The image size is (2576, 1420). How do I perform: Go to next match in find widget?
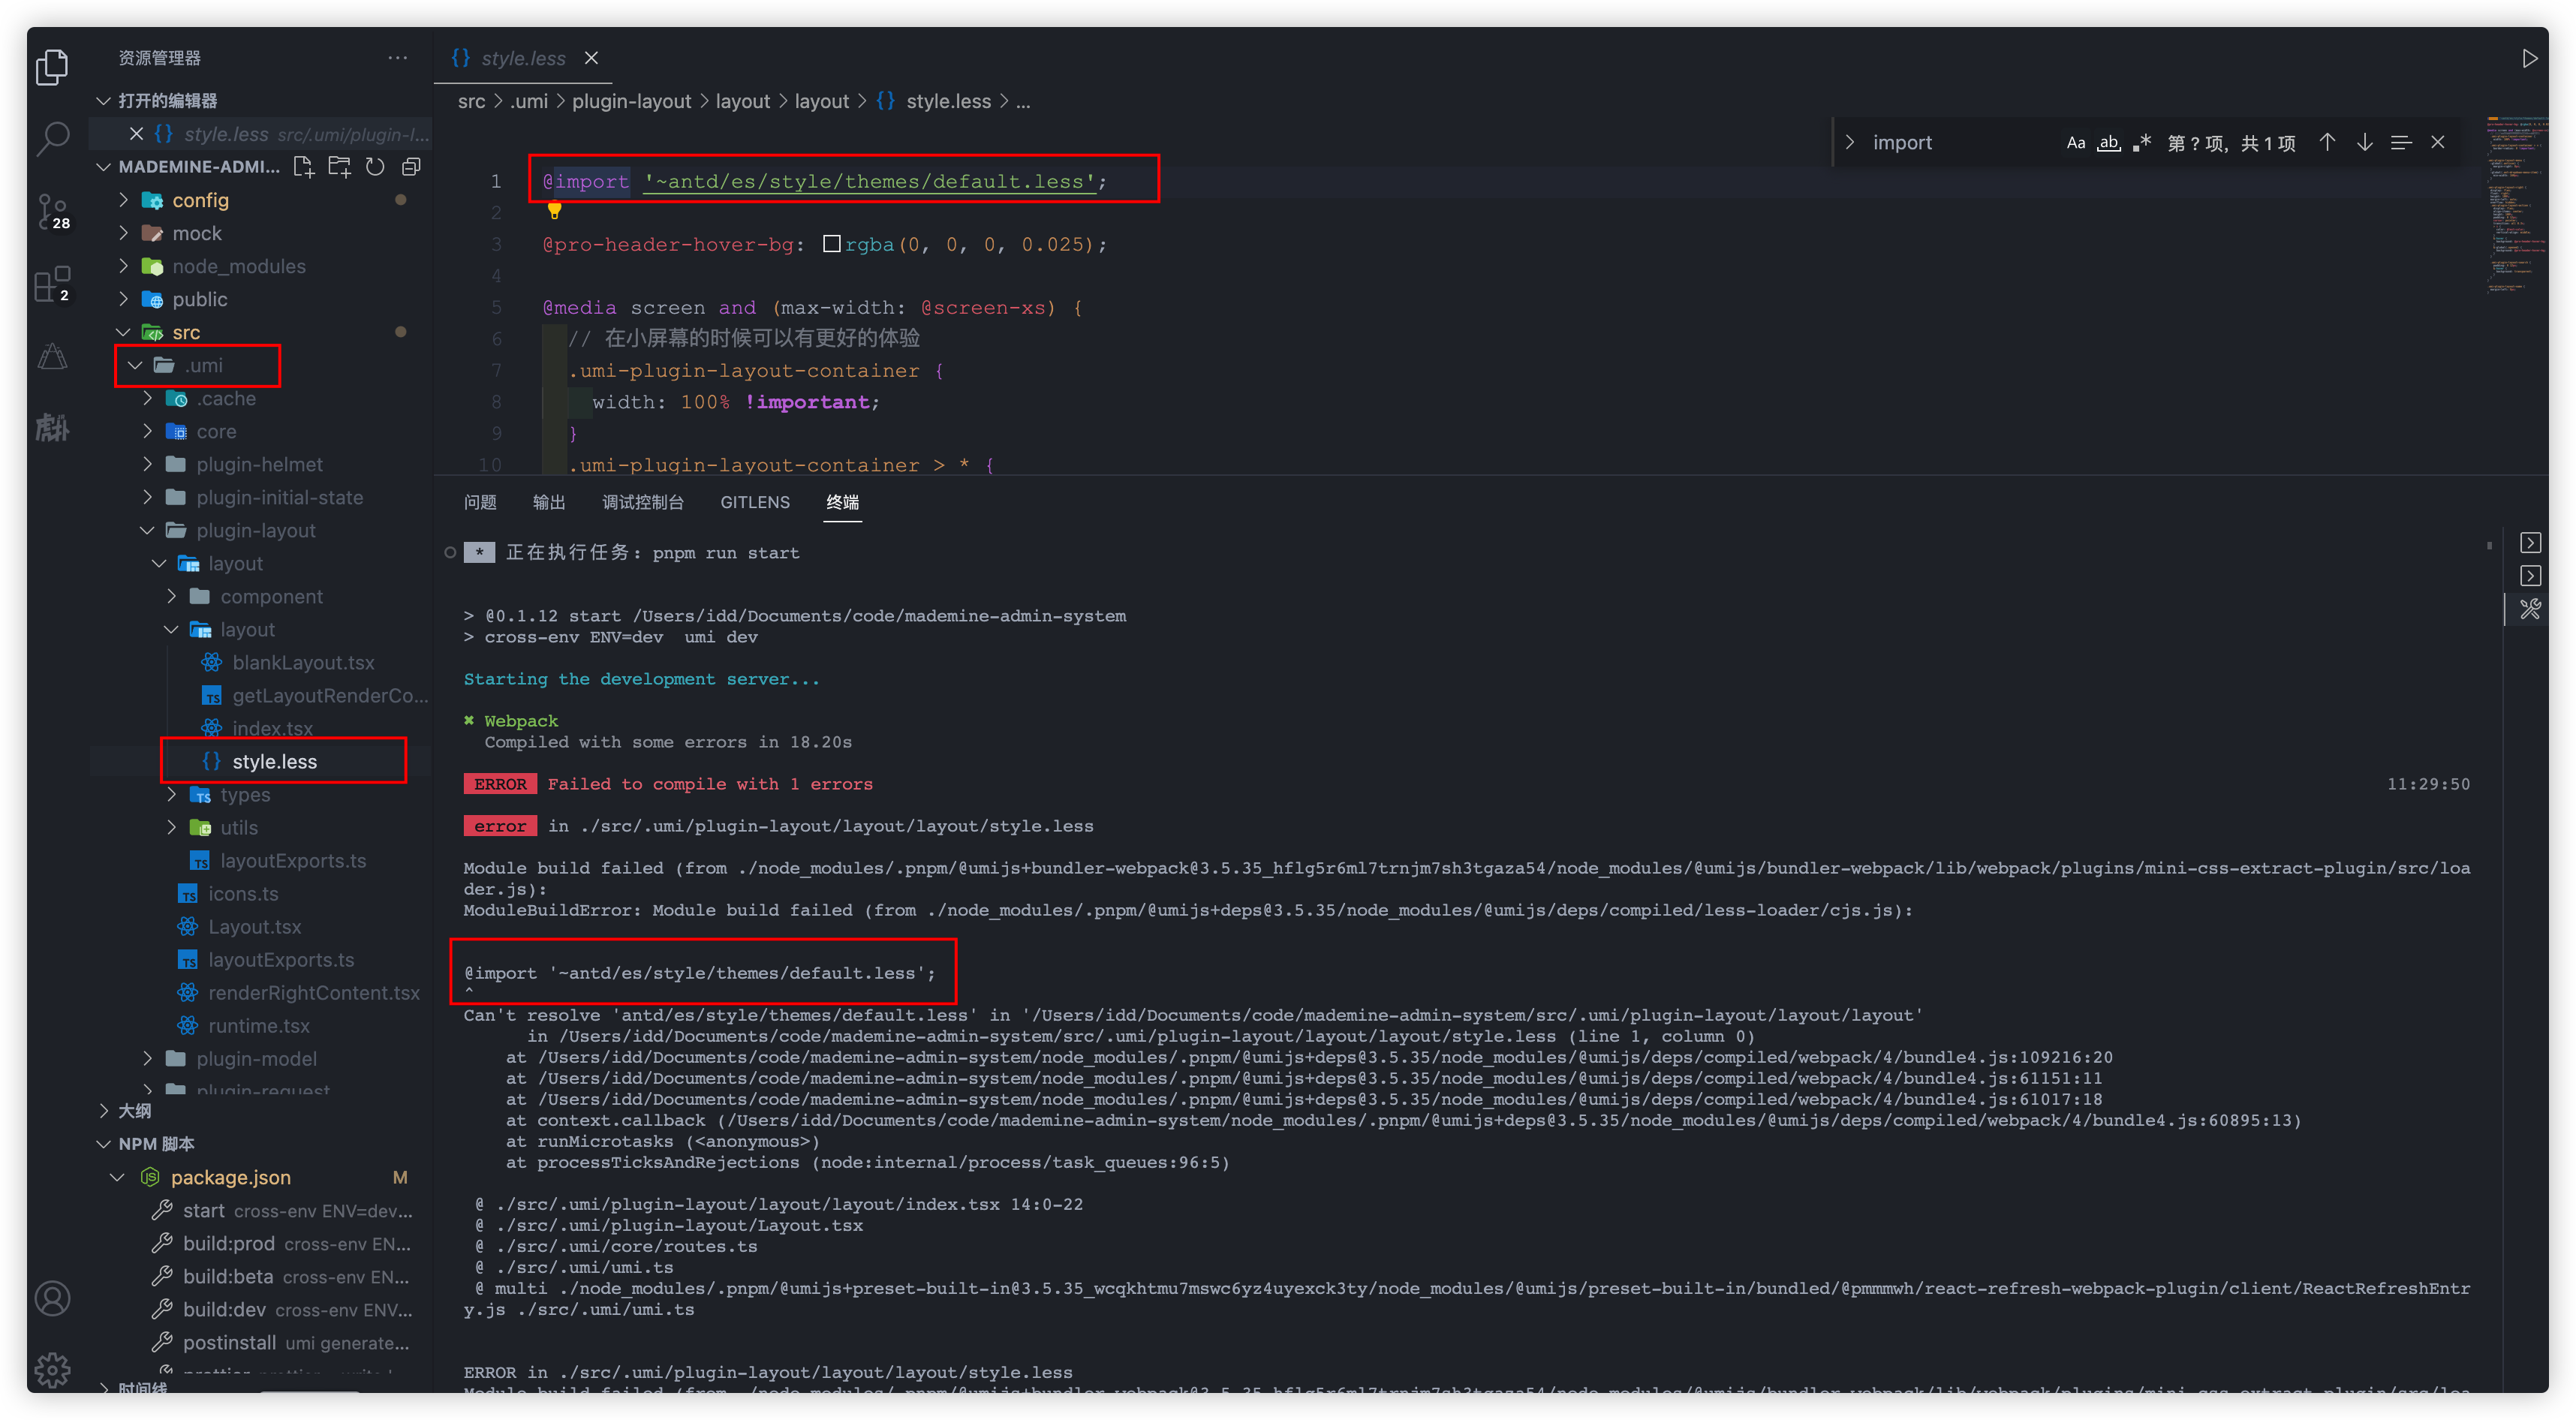2364,142
